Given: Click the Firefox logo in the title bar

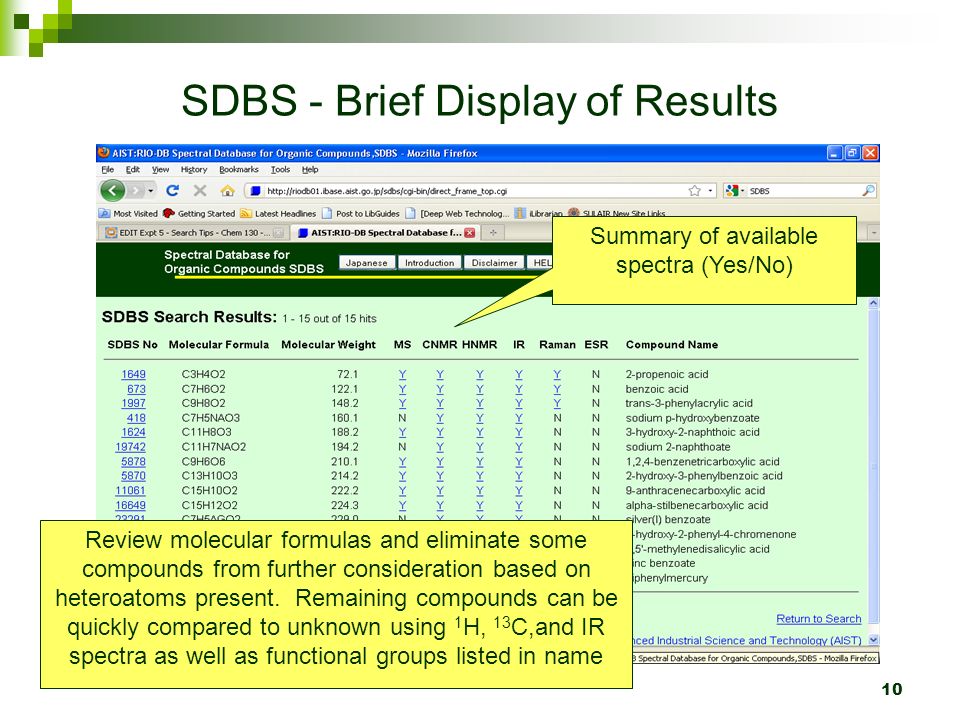Looking at the screenshot, I should [x=105, y=152].
